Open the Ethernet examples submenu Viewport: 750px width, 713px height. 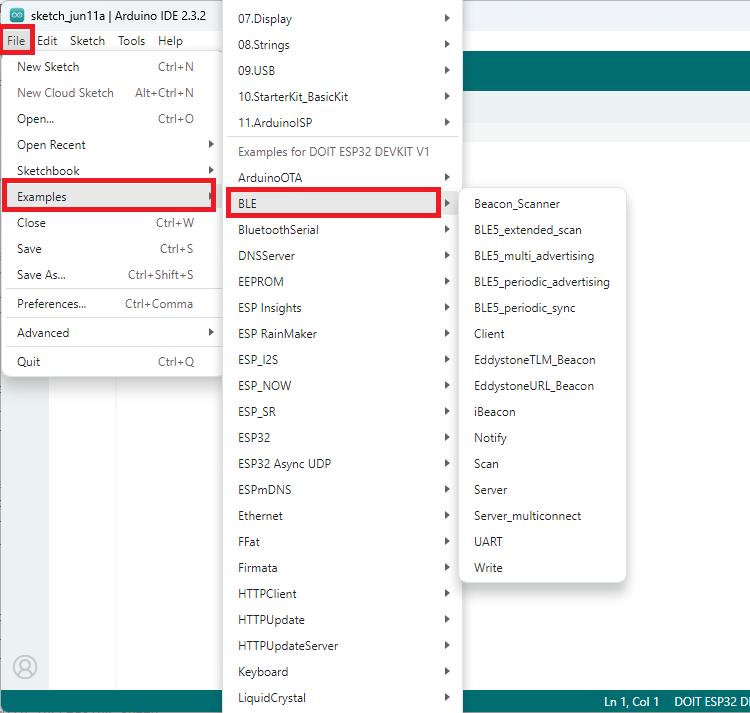coord(342,516)
